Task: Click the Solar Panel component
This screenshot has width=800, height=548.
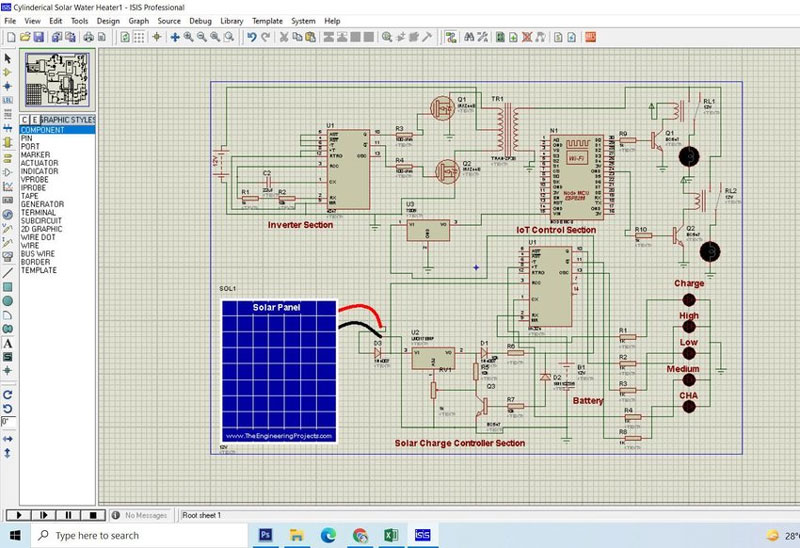Action: click(x=279, y=371)
